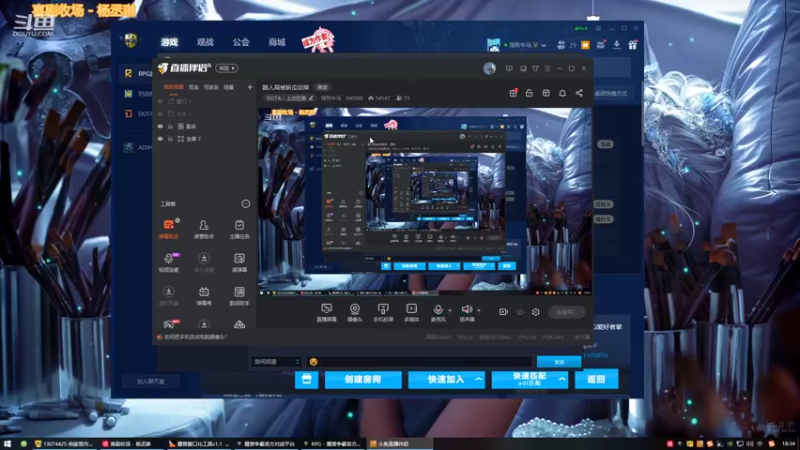Add 手机投屏 phone casting source
800x450 pixels.
click(x=383, y=312)
